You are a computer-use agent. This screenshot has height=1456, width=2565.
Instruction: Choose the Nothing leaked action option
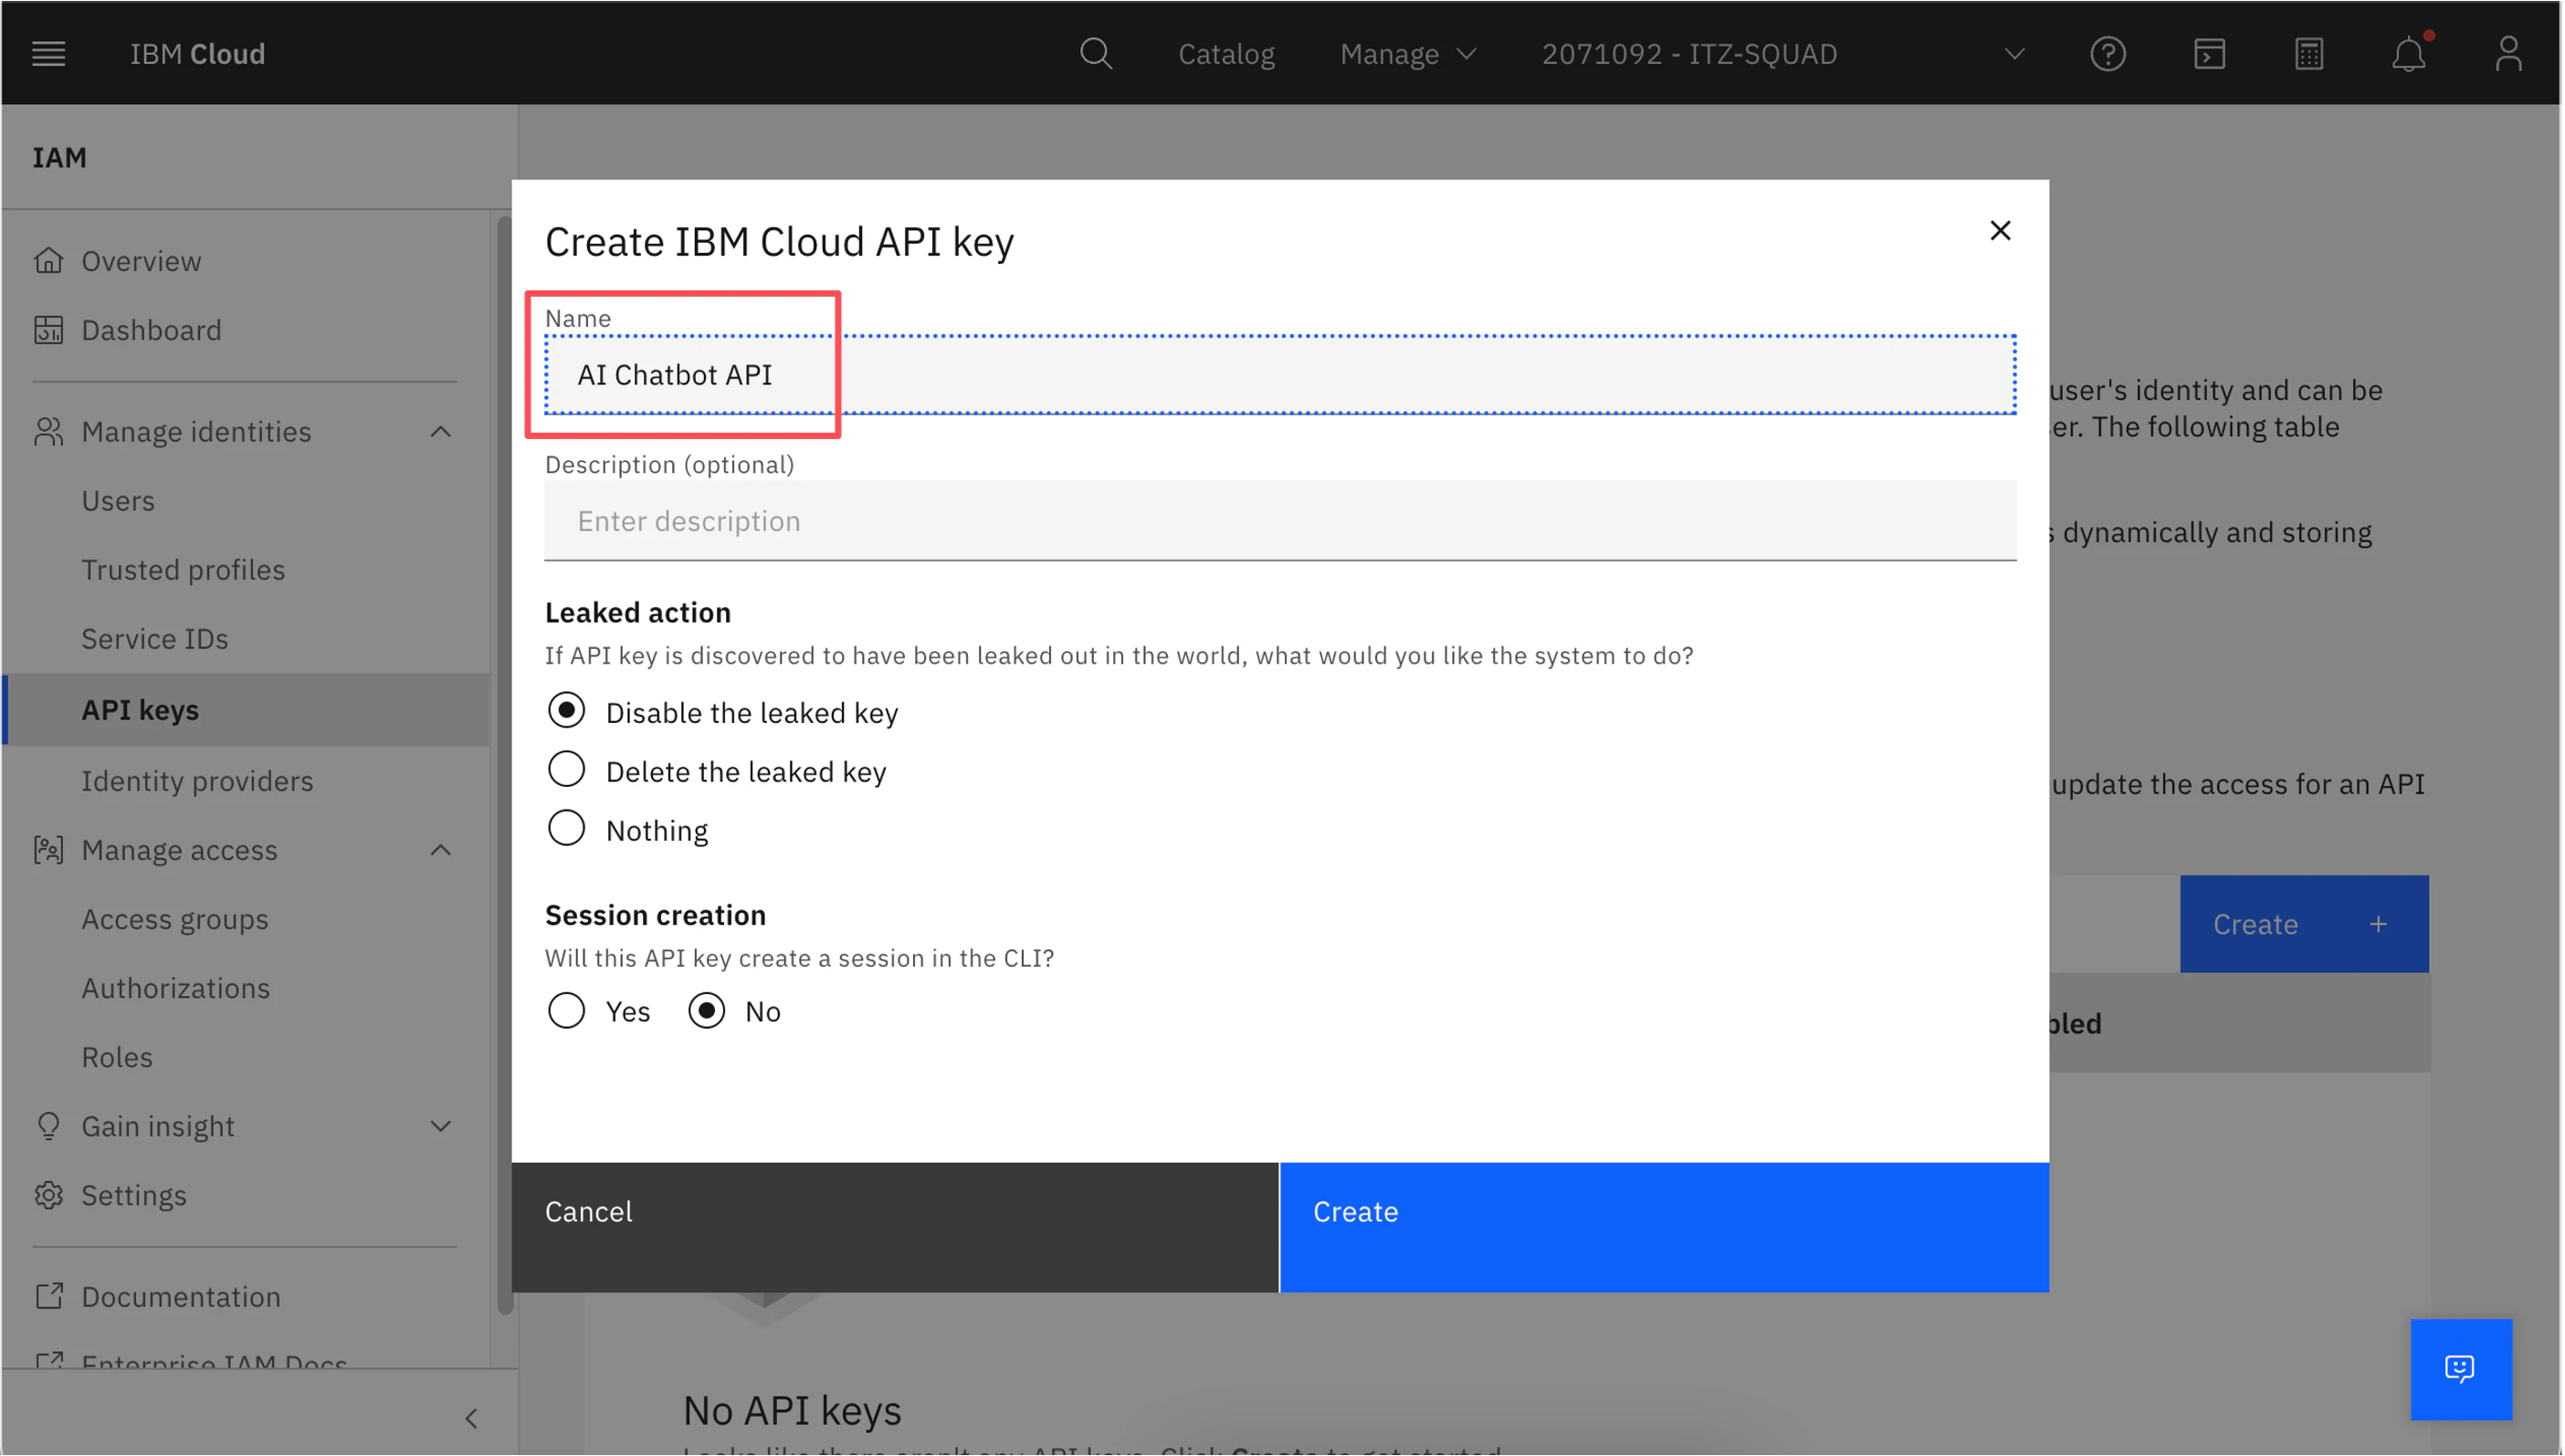click(567, 829)
